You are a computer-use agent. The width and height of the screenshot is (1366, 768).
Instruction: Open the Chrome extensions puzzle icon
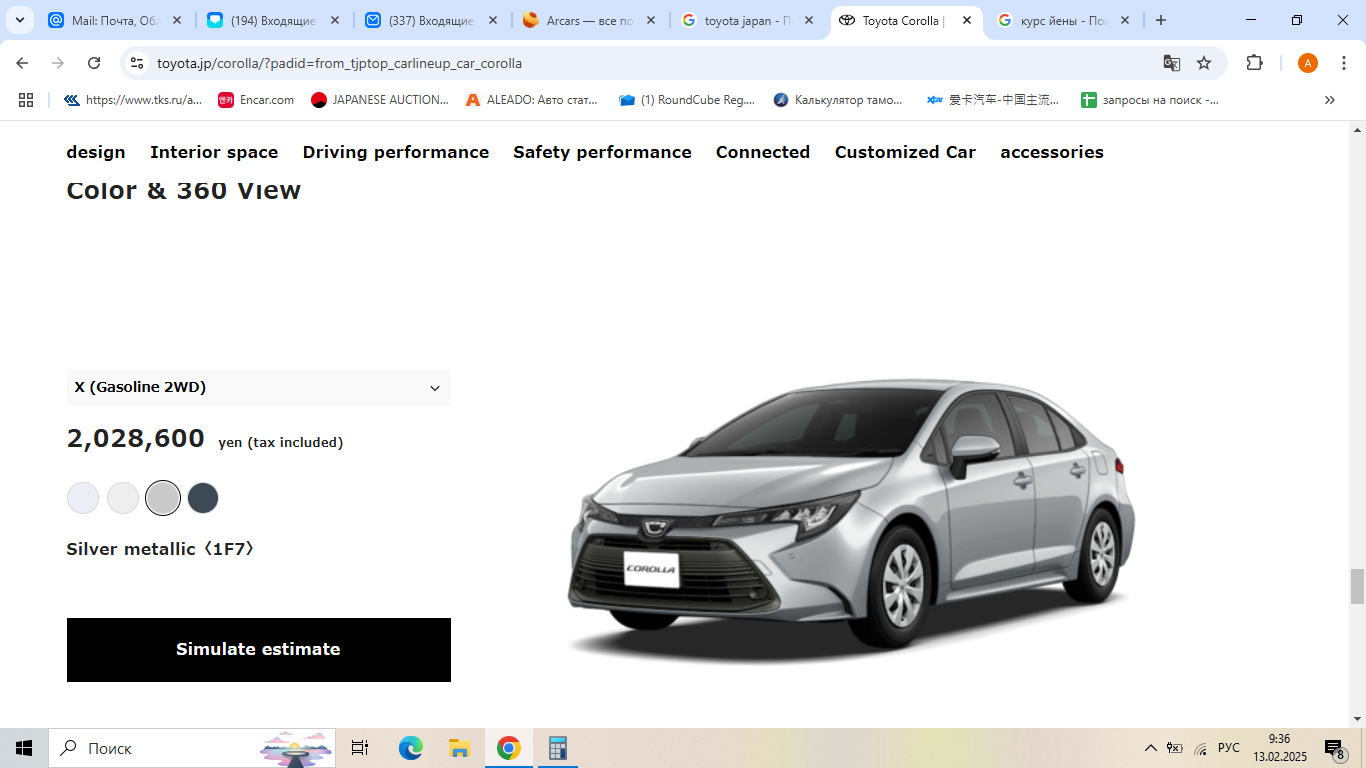(x=1254, y=63)
